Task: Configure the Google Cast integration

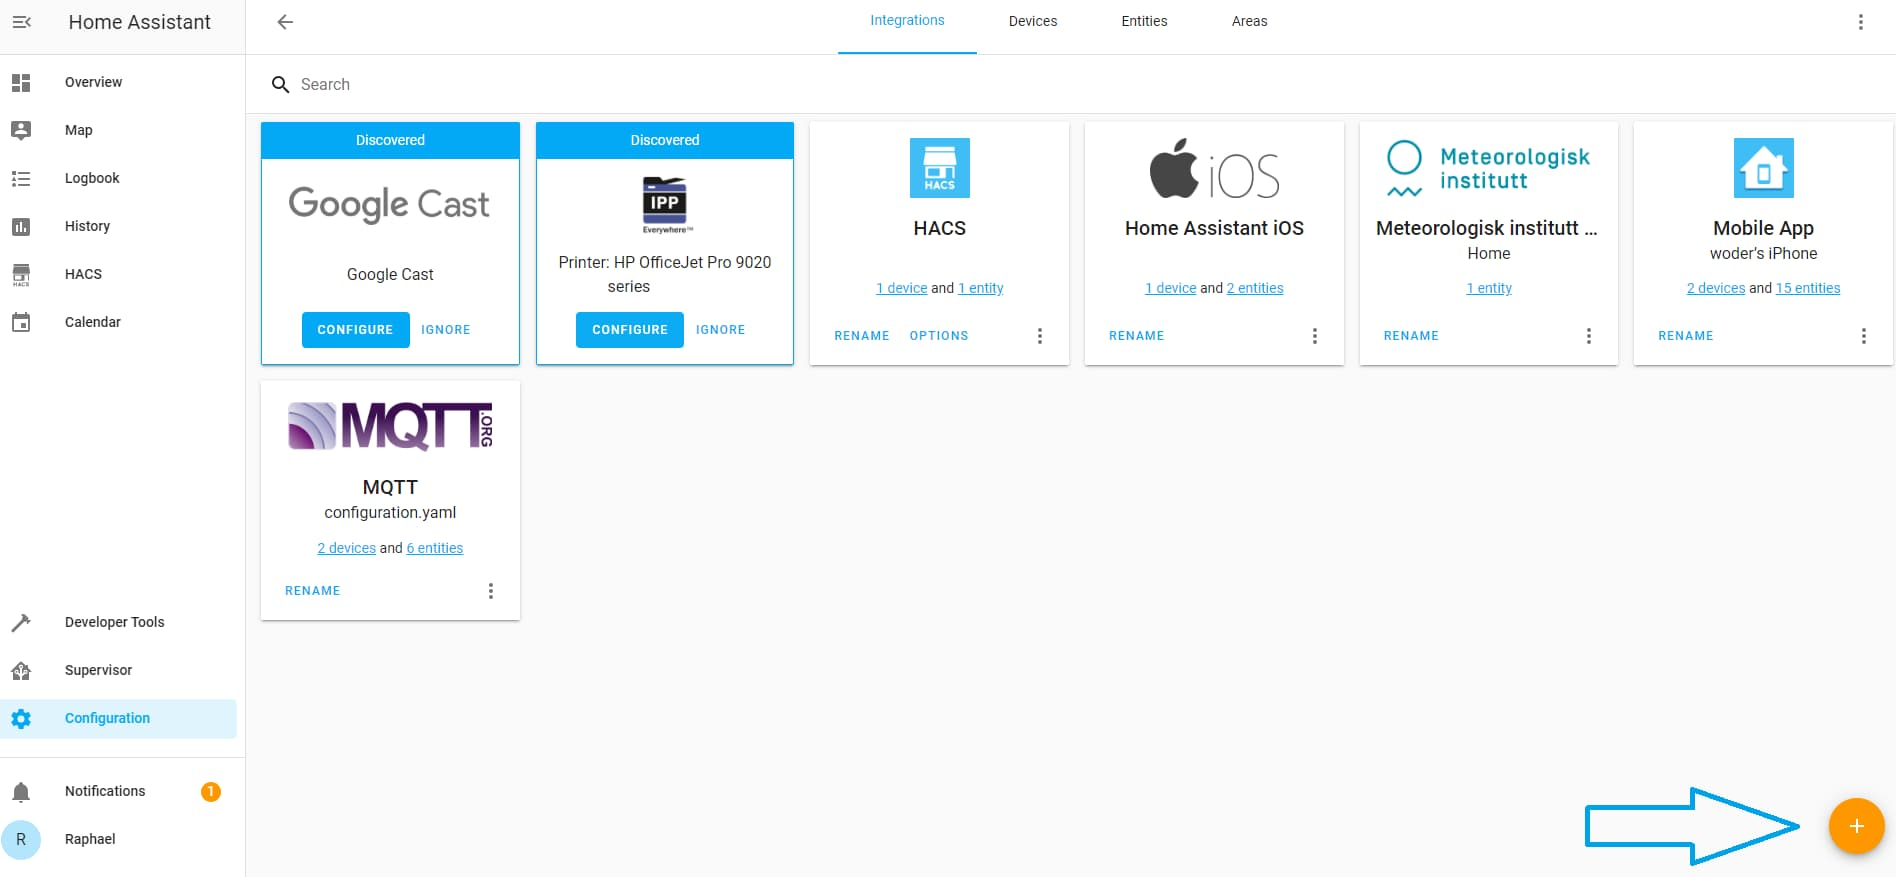Action: (x=355, y=330)
